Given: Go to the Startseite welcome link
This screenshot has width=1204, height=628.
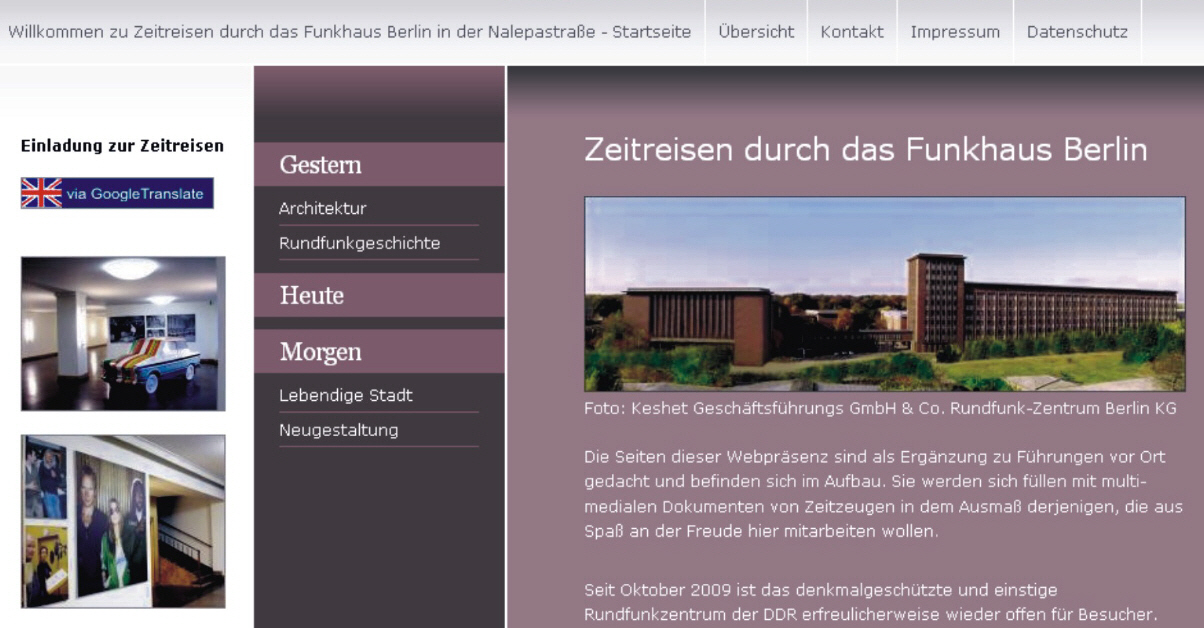Looking at the screenshot, I should pos(349,32).
